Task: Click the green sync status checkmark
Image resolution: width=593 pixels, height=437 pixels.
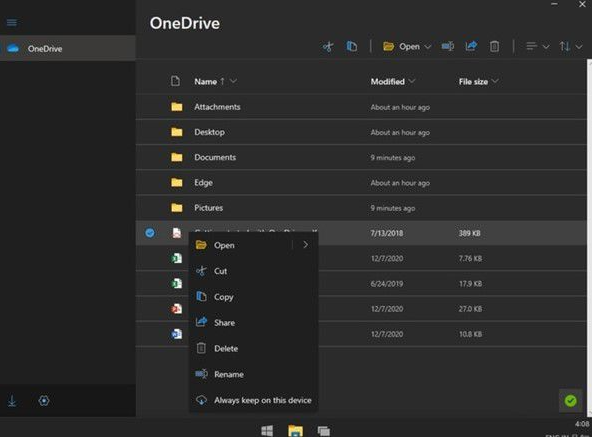Action: click(x=570, y=400)
